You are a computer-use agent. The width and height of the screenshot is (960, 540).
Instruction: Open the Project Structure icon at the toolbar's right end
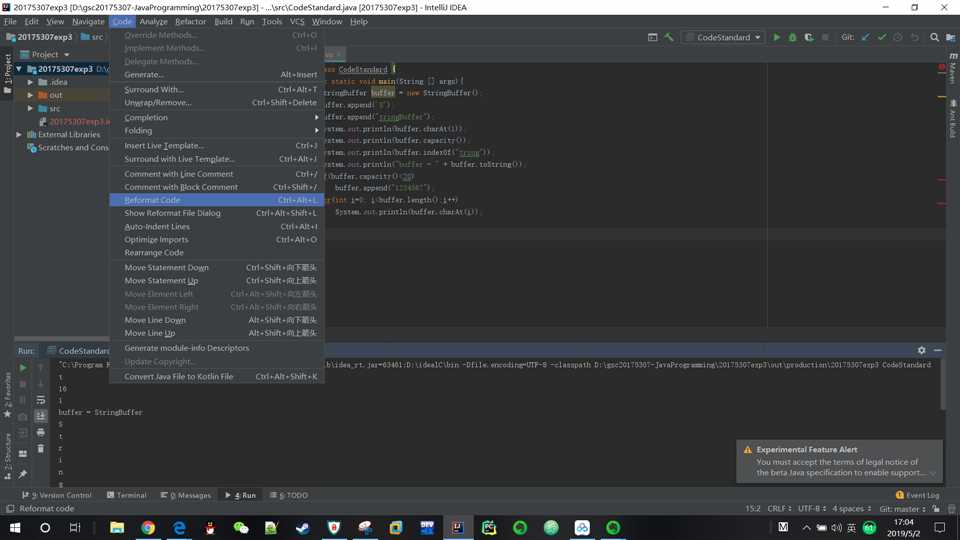pos(951,37)
